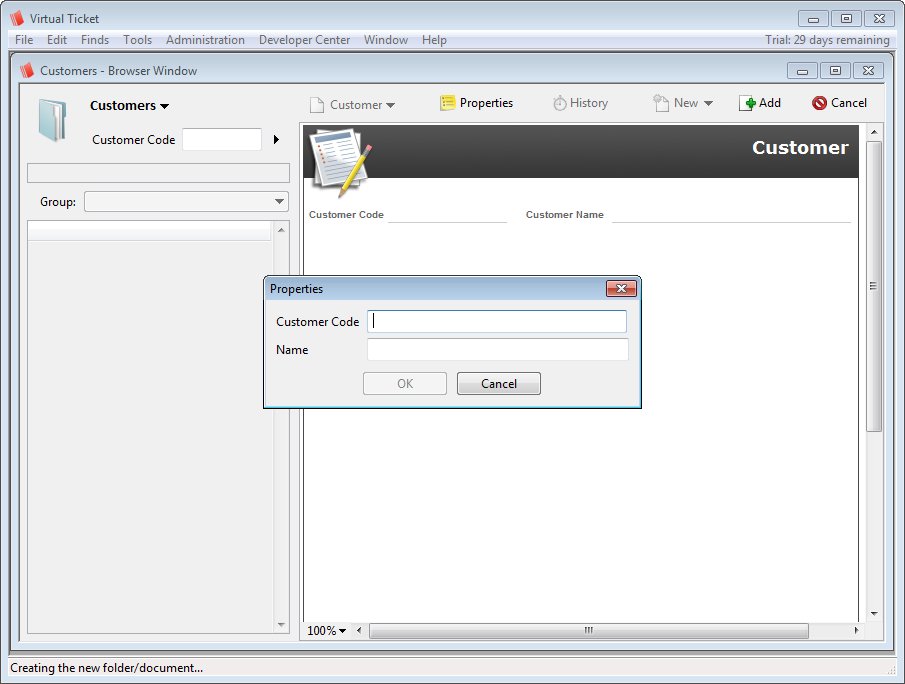Click the Add toolbar label
This screenshot has height=684, width=905.
(x=769, y=103)
